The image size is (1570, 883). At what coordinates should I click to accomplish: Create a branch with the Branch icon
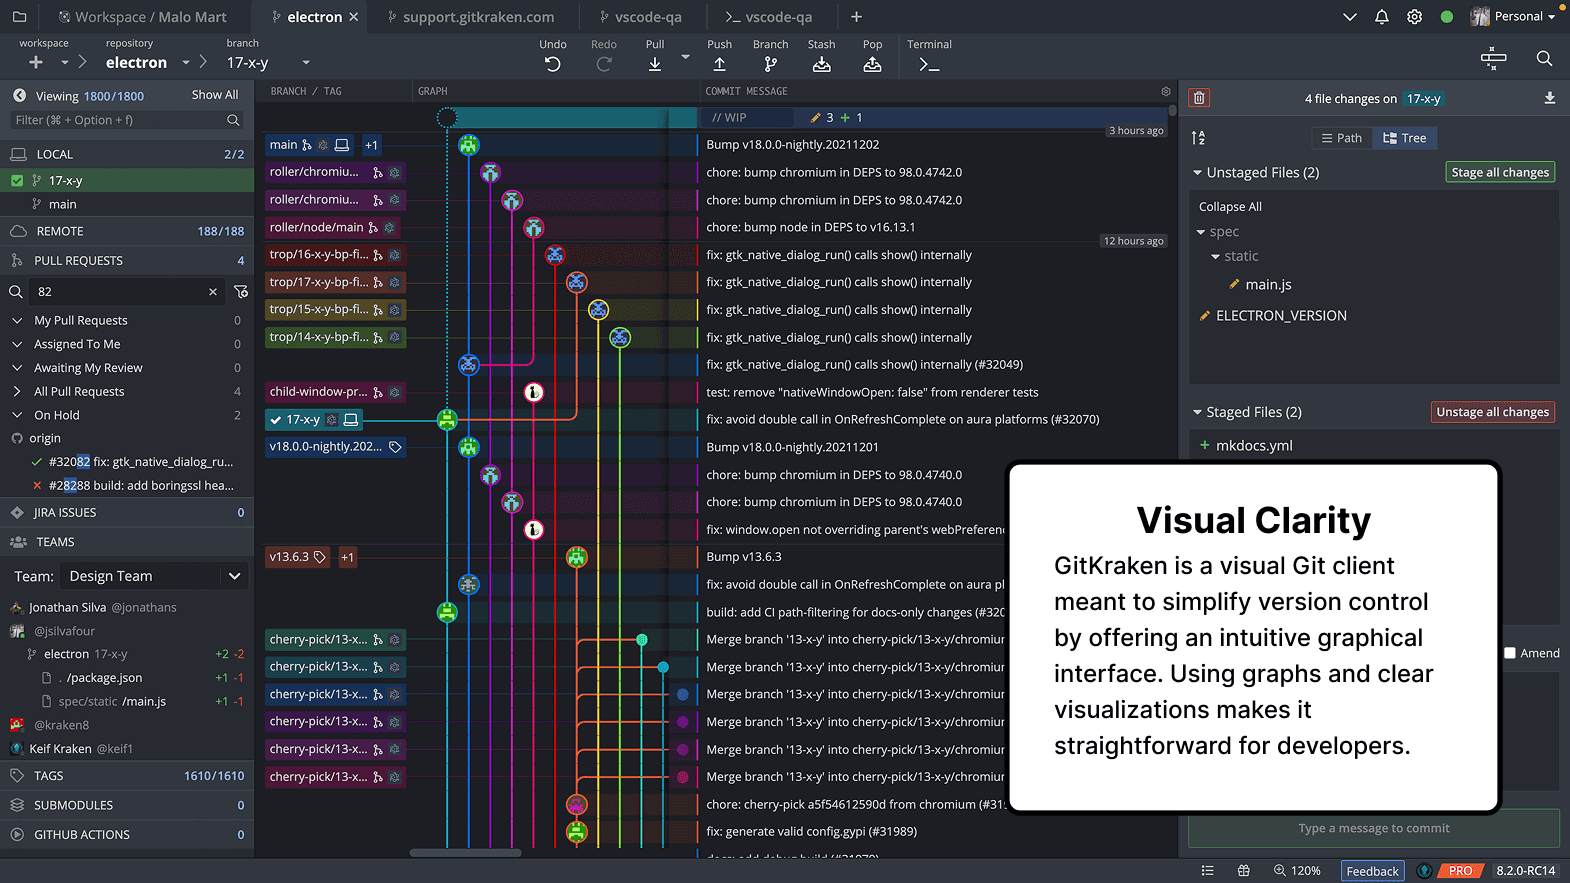pos(770,64)
